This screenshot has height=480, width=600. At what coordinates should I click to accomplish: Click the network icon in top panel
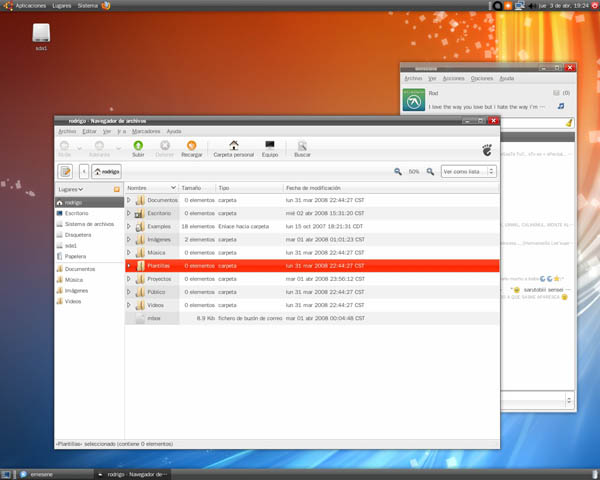[519, 6]
